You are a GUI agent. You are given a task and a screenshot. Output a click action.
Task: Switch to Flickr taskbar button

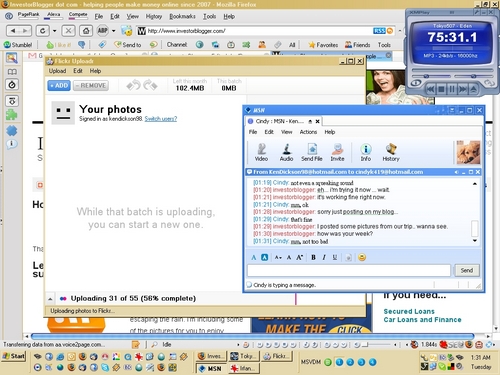coord(277,356)
